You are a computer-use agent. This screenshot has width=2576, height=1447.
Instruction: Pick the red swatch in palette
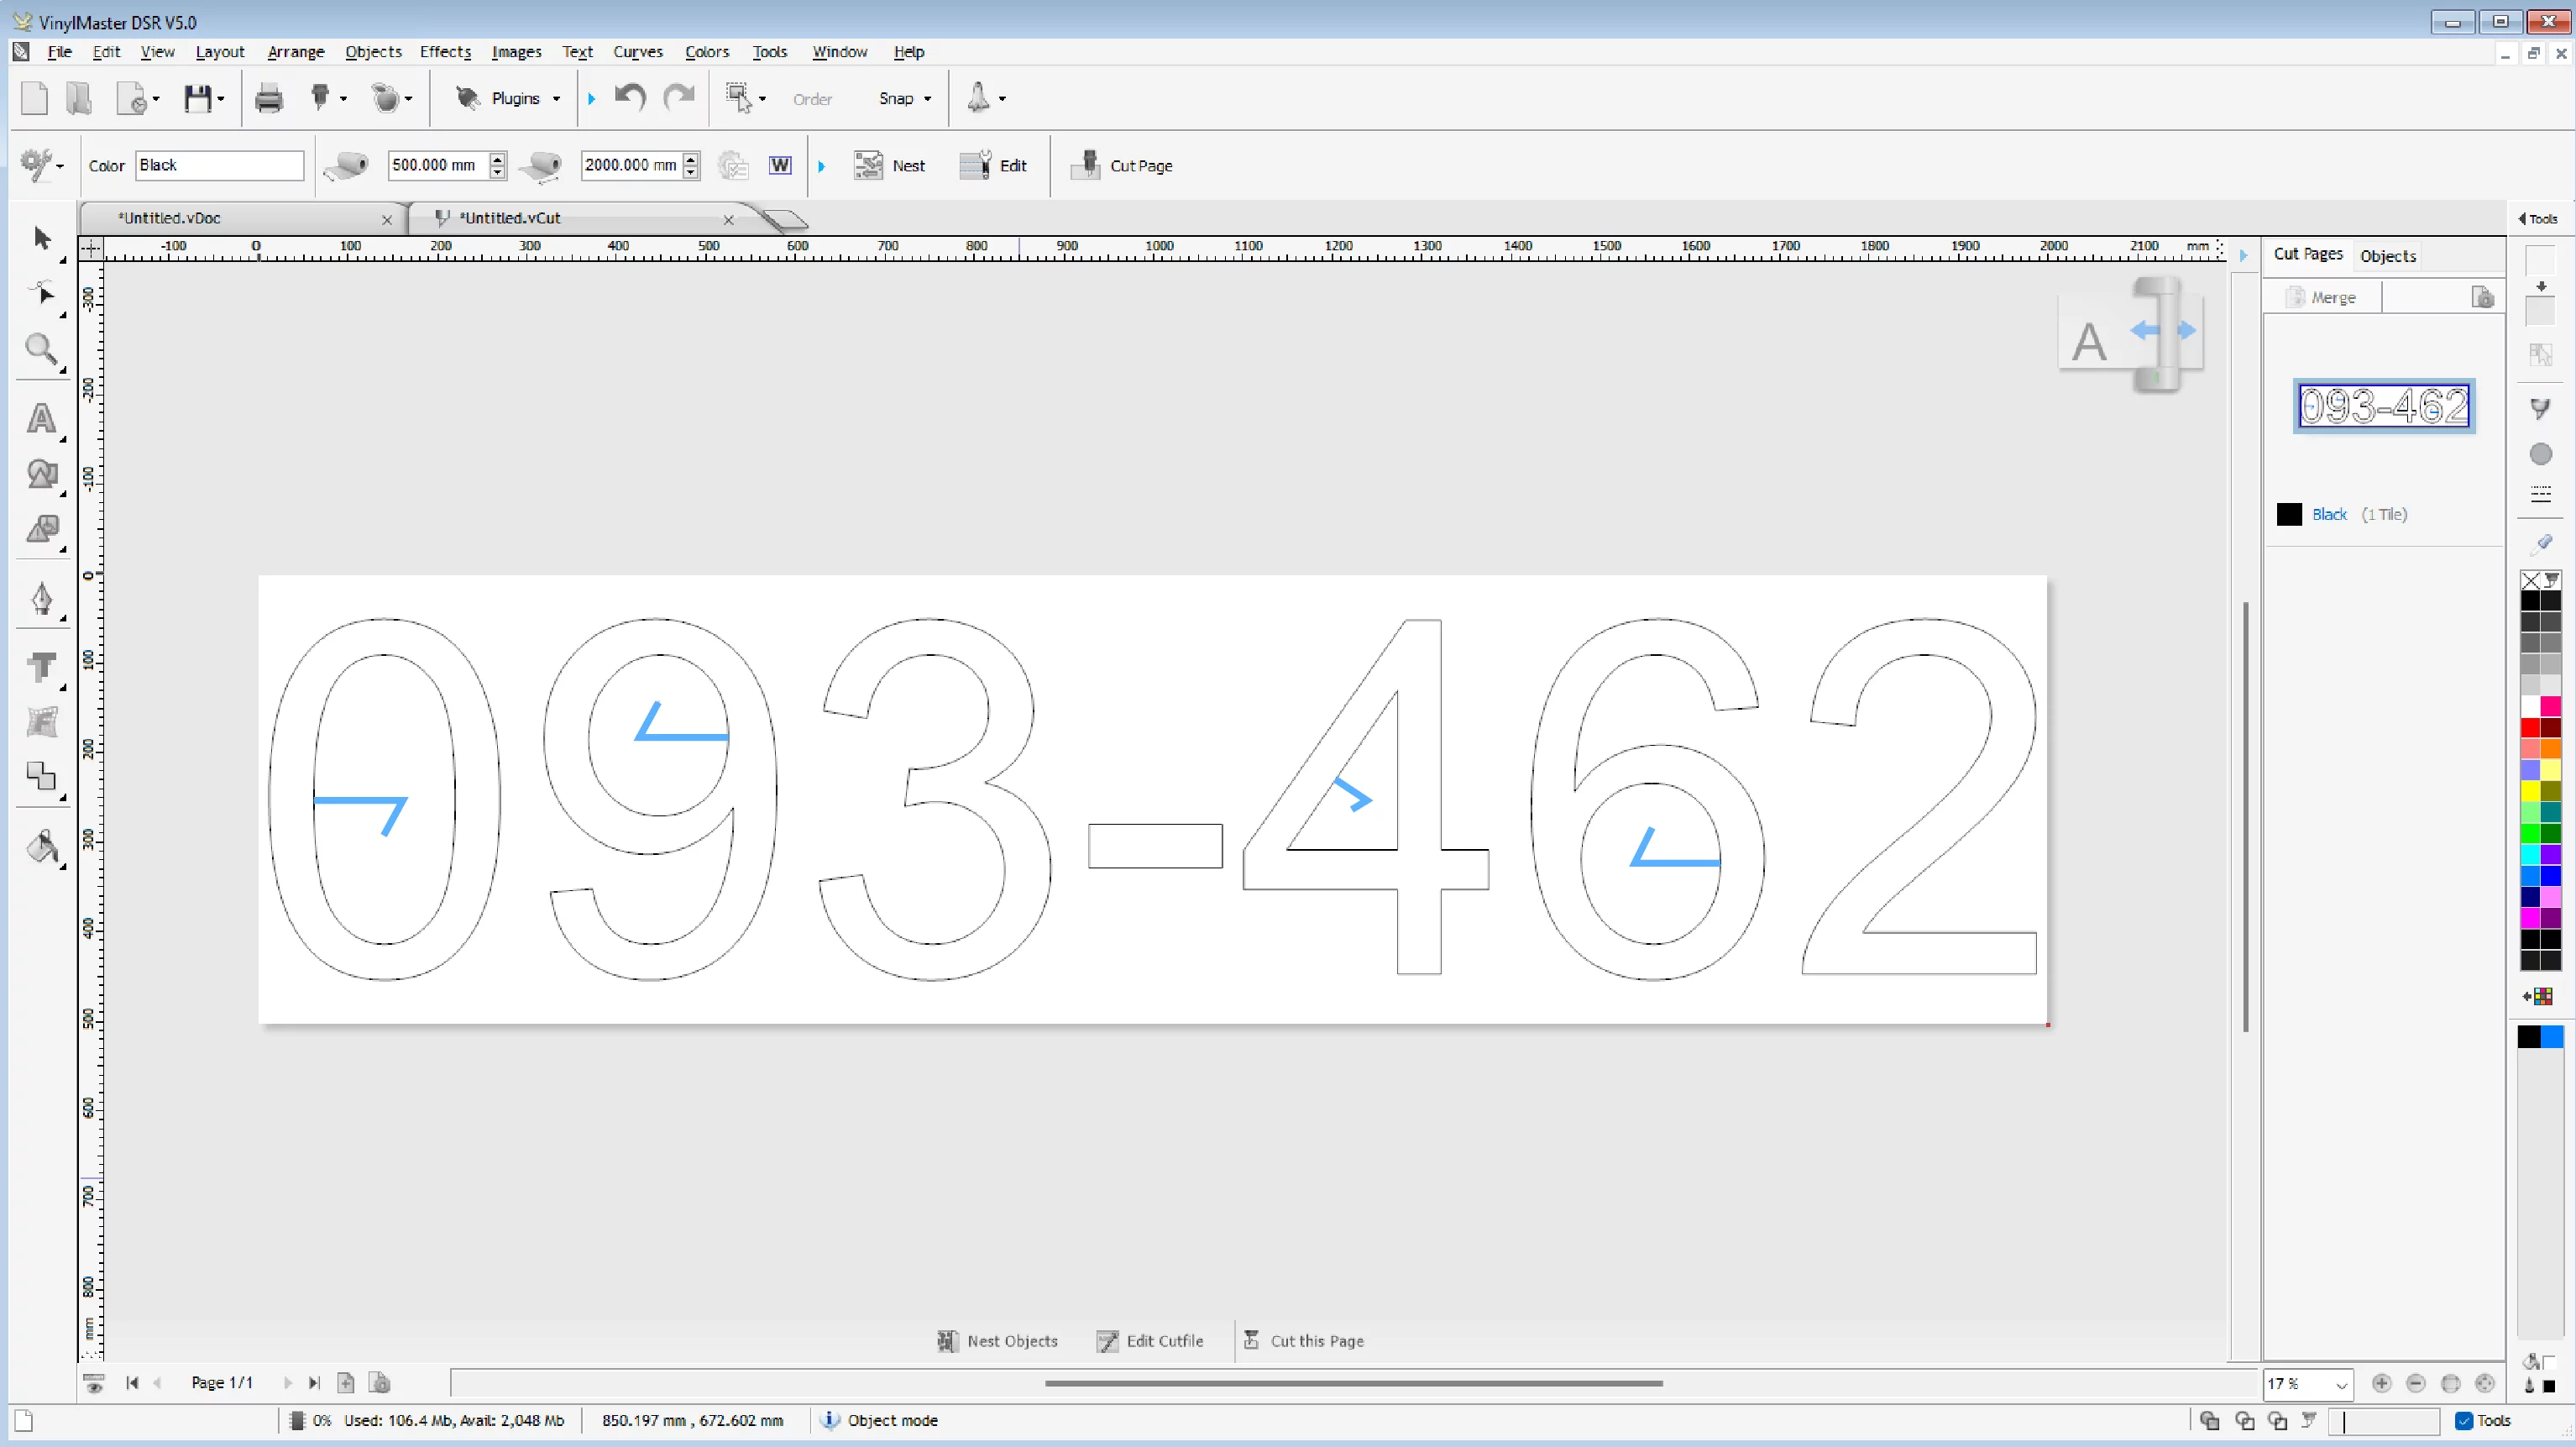(x=2530, y=727)
